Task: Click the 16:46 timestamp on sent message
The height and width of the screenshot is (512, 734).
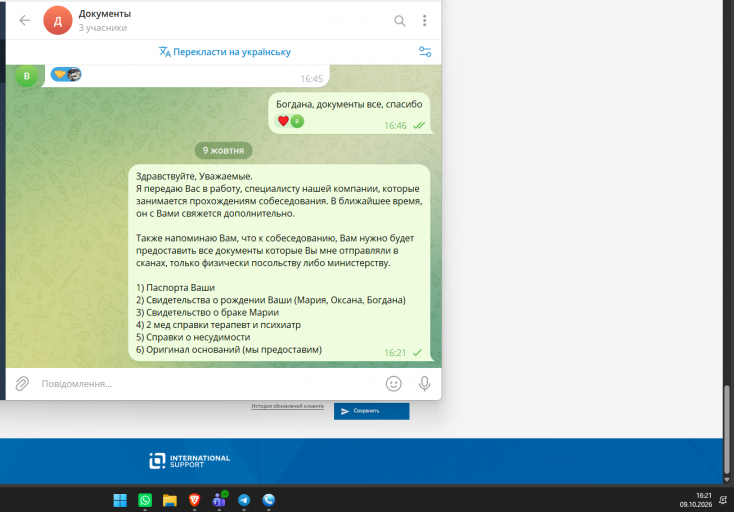Action: click(x=395, y=126)
